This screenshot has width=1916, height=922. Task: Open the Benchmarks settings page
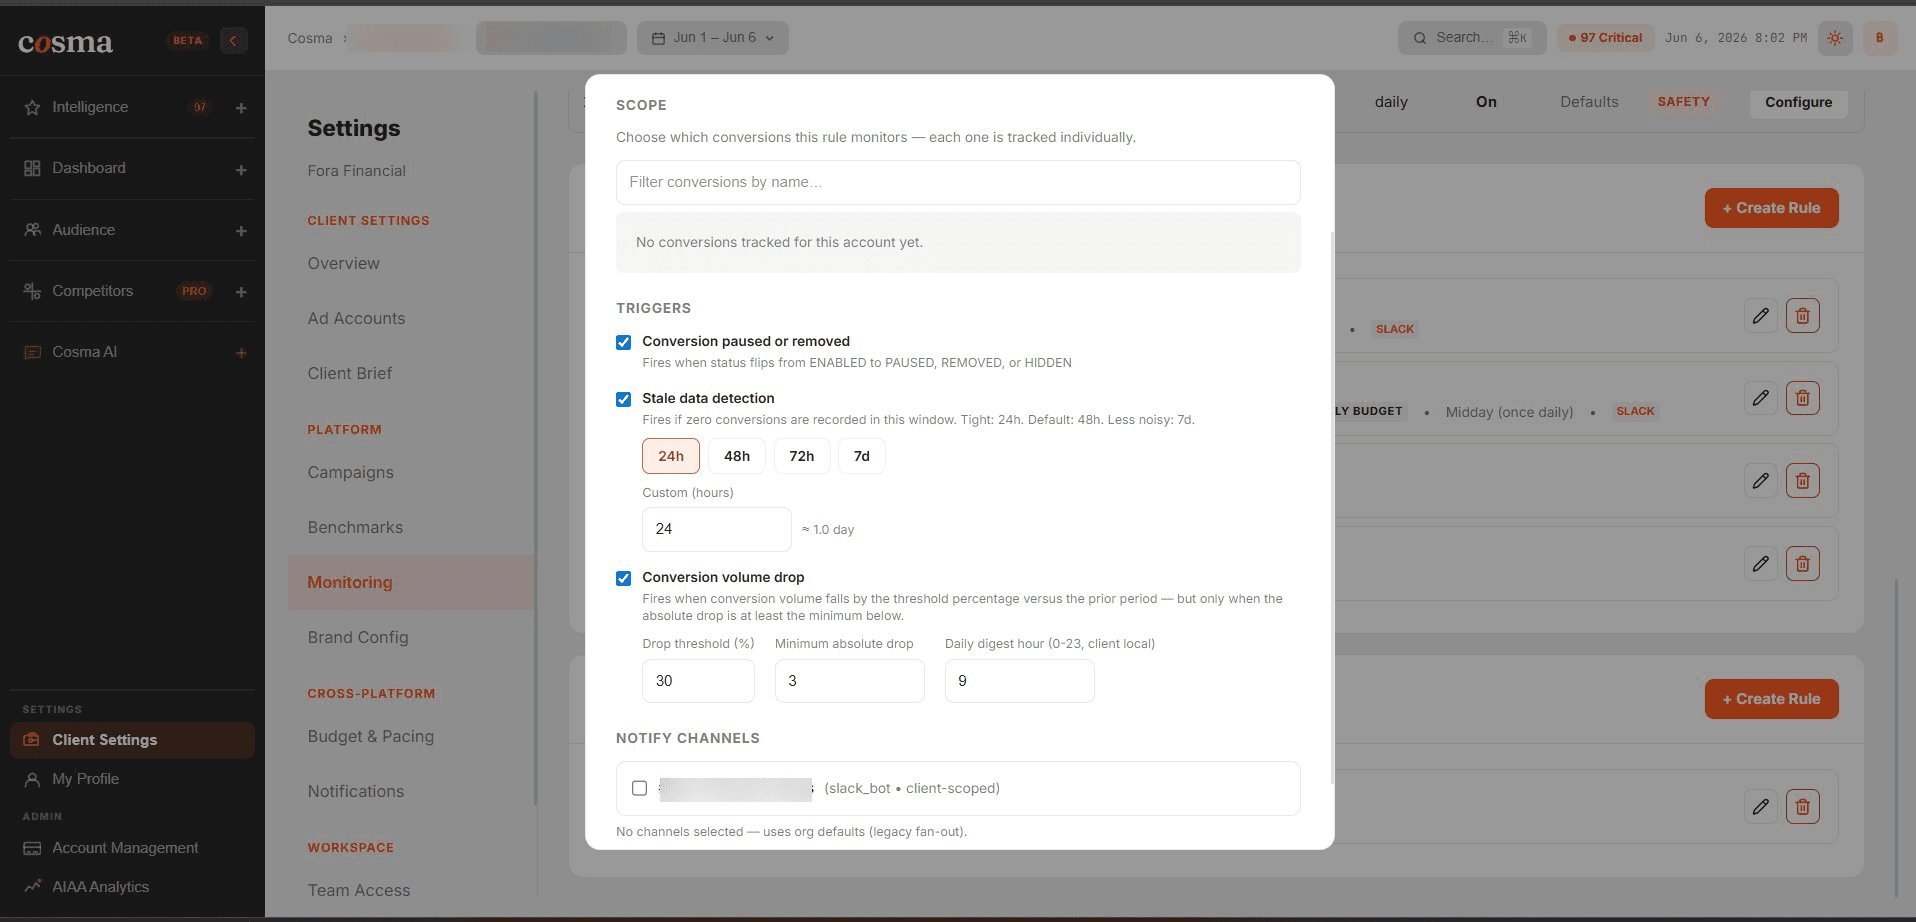coord(355,527)
